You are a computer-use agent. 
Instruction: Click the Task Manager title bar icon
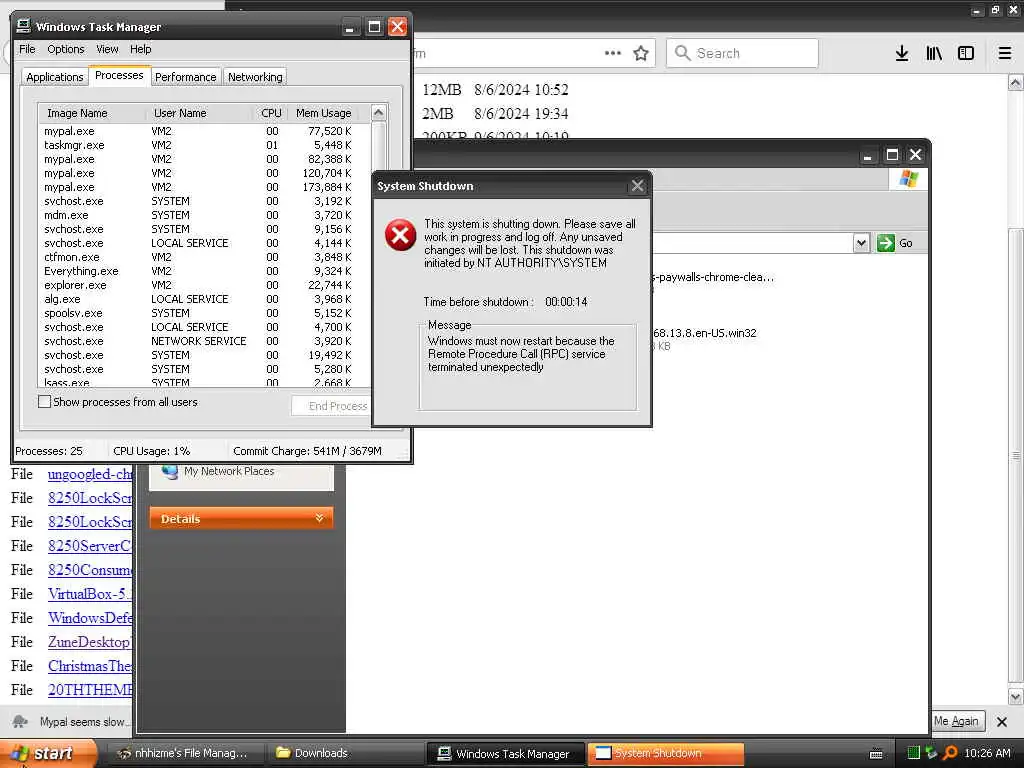tap(24, 26)
